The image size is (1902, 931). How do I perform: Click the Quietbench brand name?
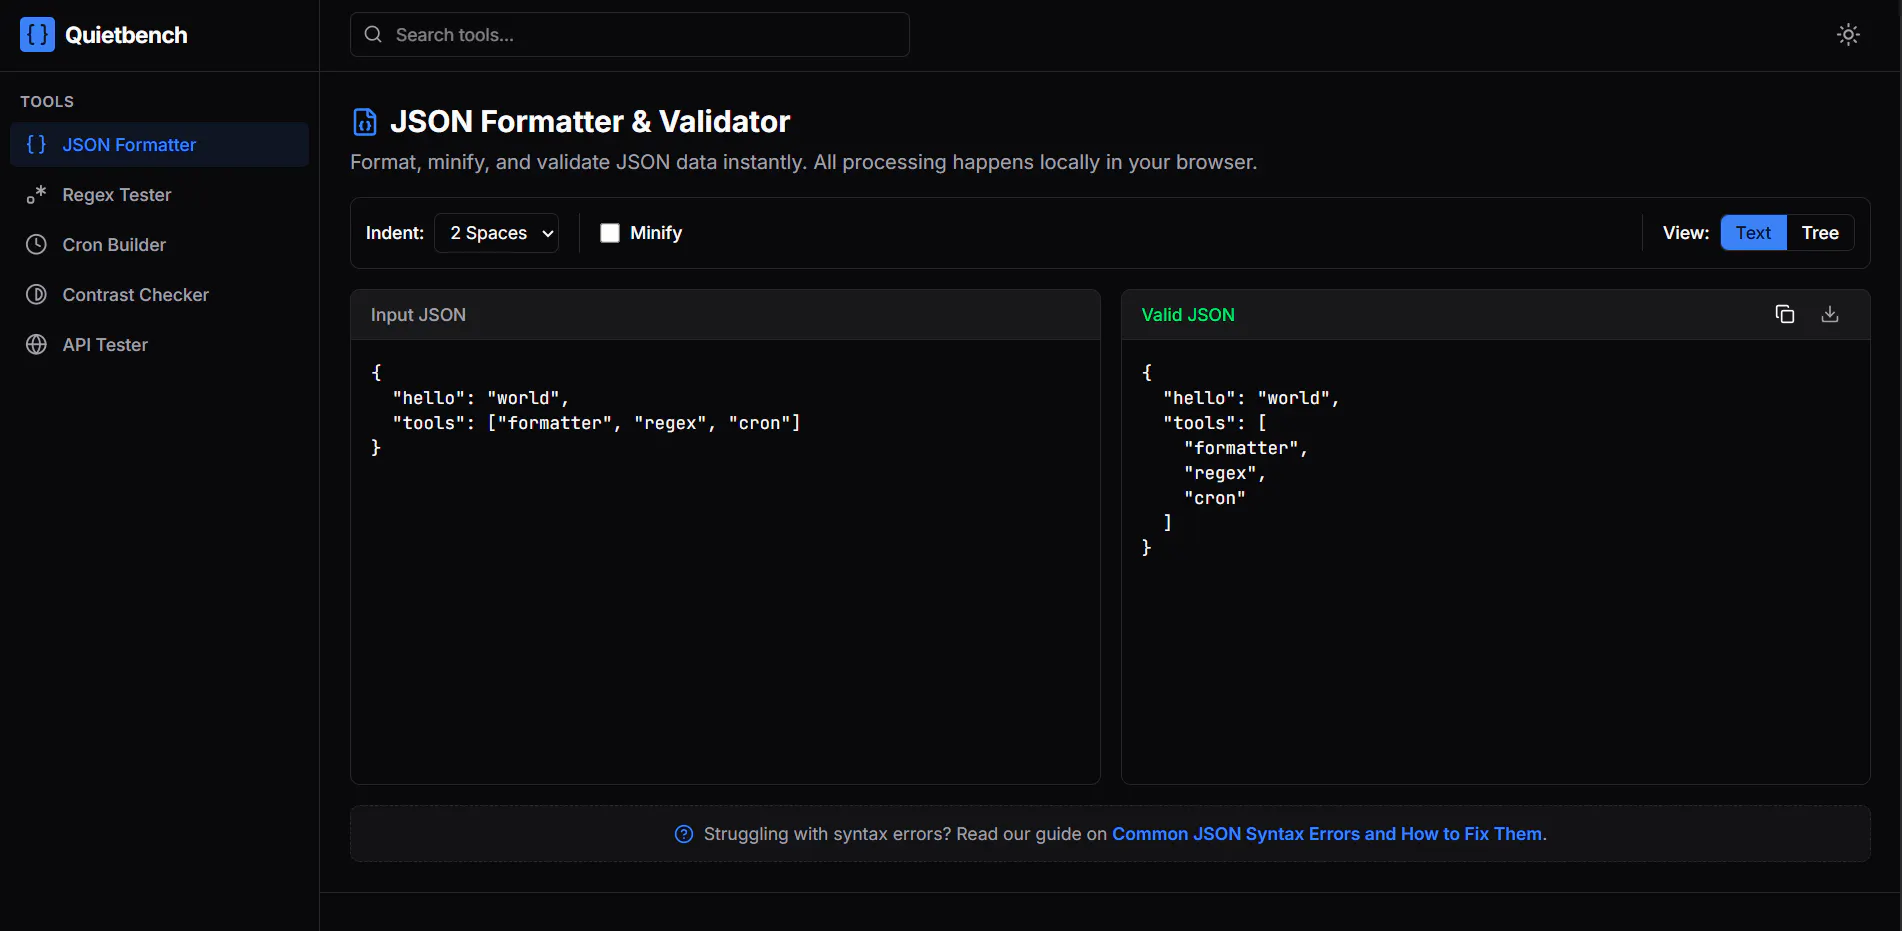126,35
